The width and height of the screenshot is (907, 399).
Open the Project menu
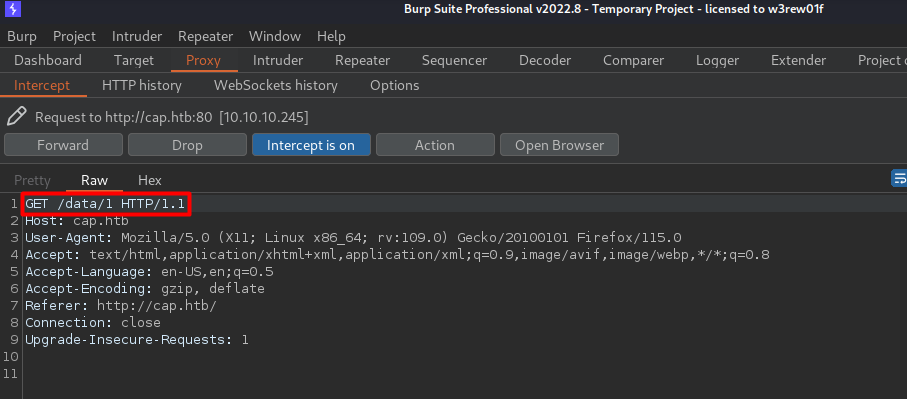pos(74,36)
